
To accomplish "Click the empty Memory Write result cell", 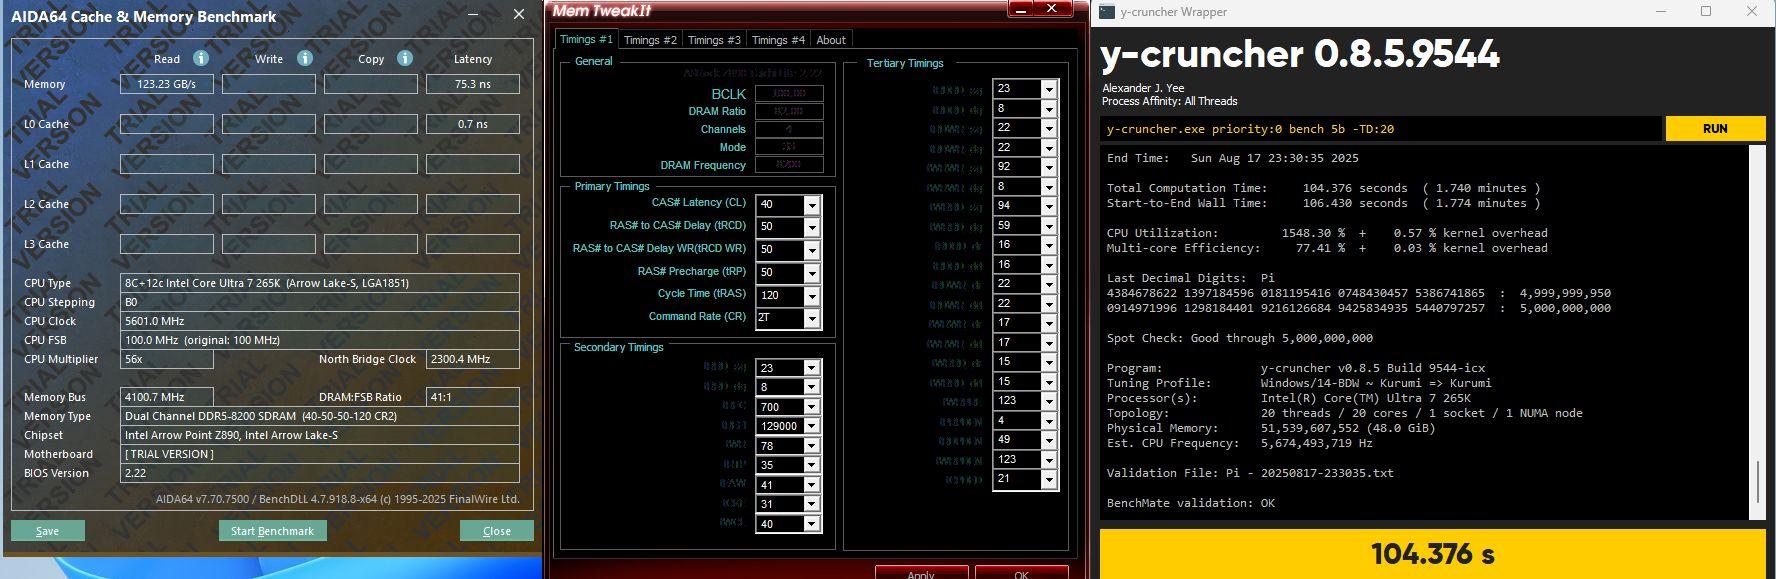I will click(x=269, y=85).
